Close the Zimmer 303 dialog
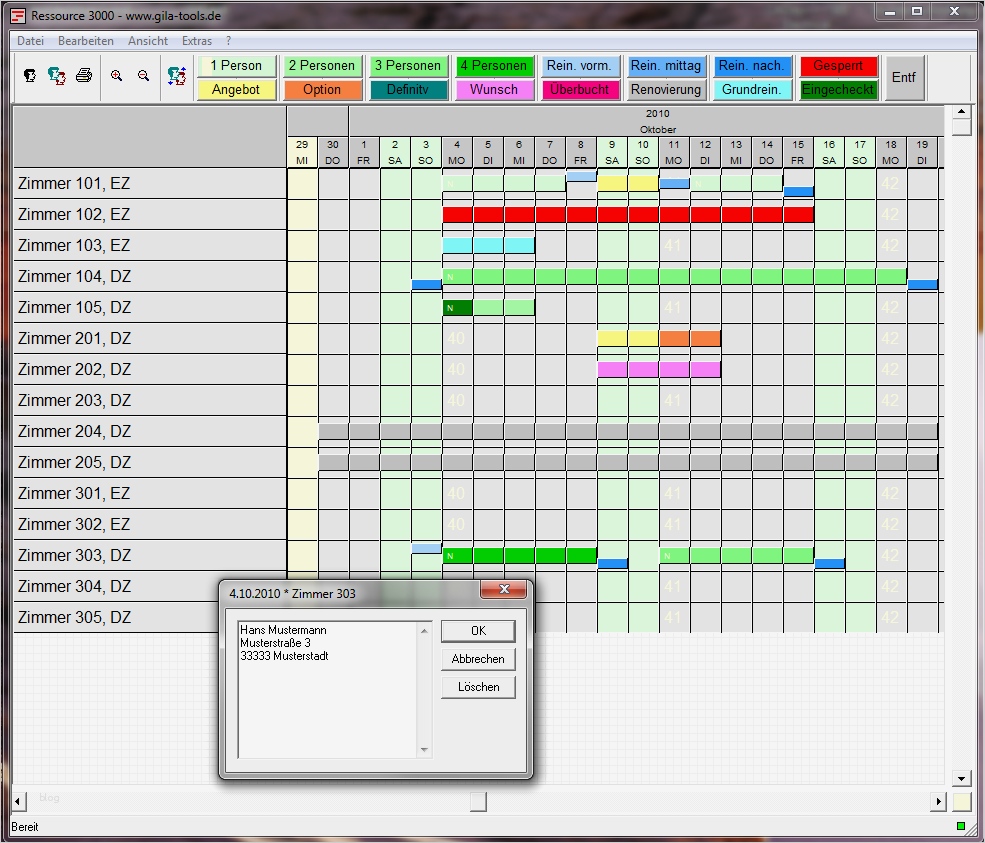 pos(503,589)
